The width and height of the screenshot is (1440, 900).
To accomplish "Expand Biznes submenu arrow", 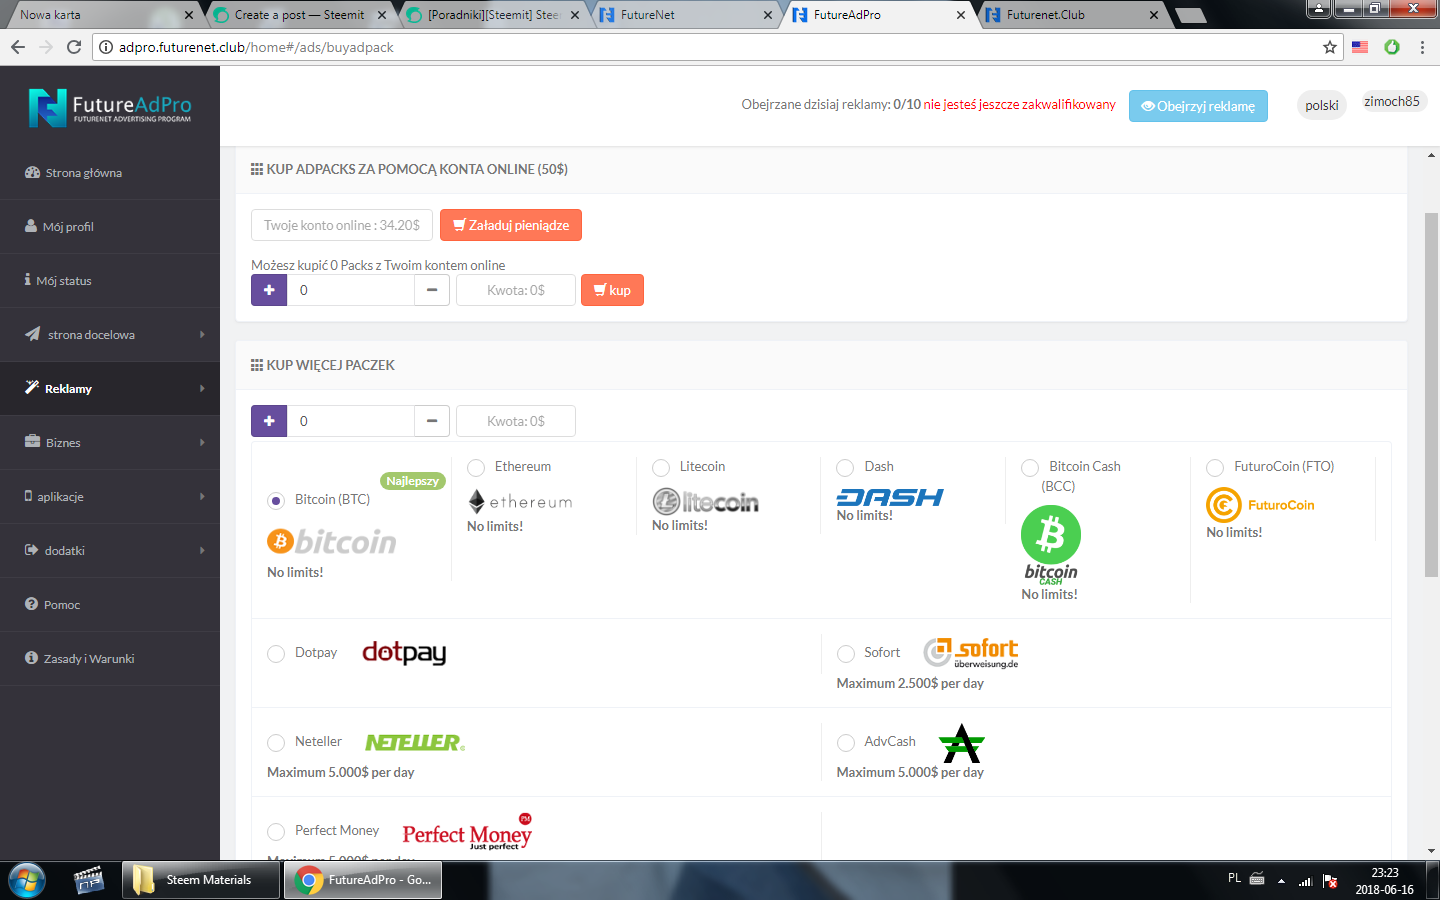I will 202,443.
